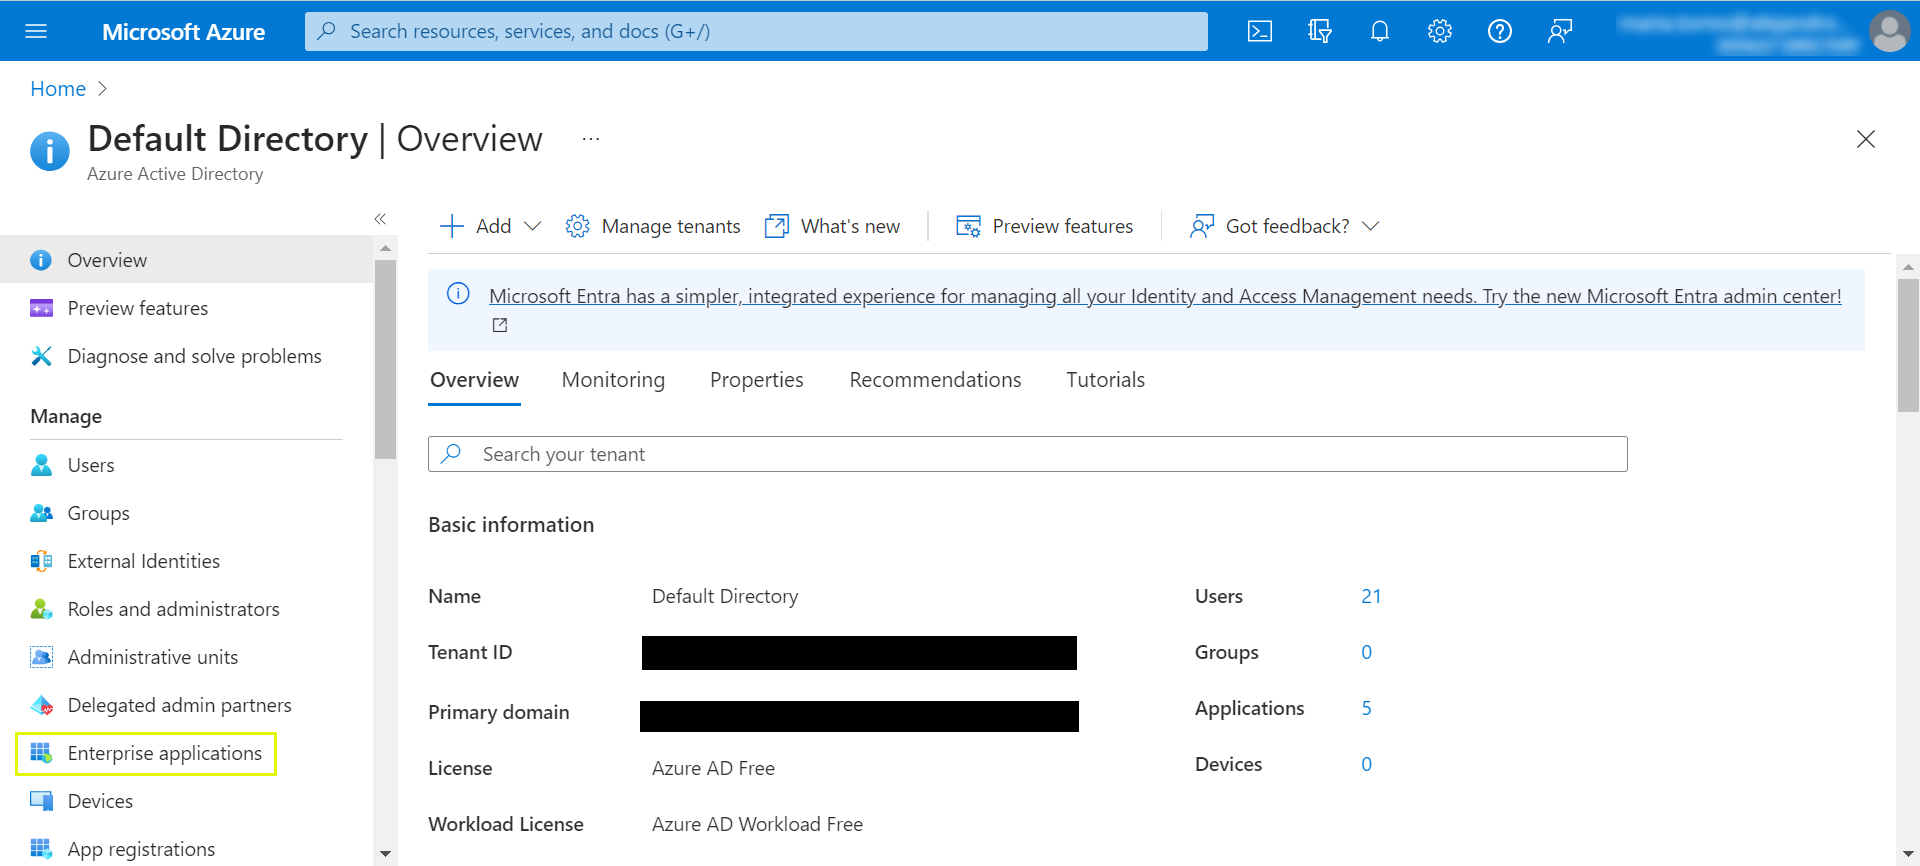The height and width of the screenshot is (866, 1920).
Task: Go to Home breadcrumb
Action: coord(58,89)
